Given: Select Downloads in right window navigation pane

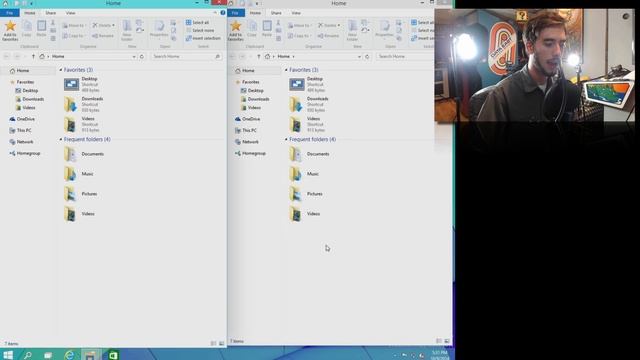Looking at the screenshot, I should 255,99.
